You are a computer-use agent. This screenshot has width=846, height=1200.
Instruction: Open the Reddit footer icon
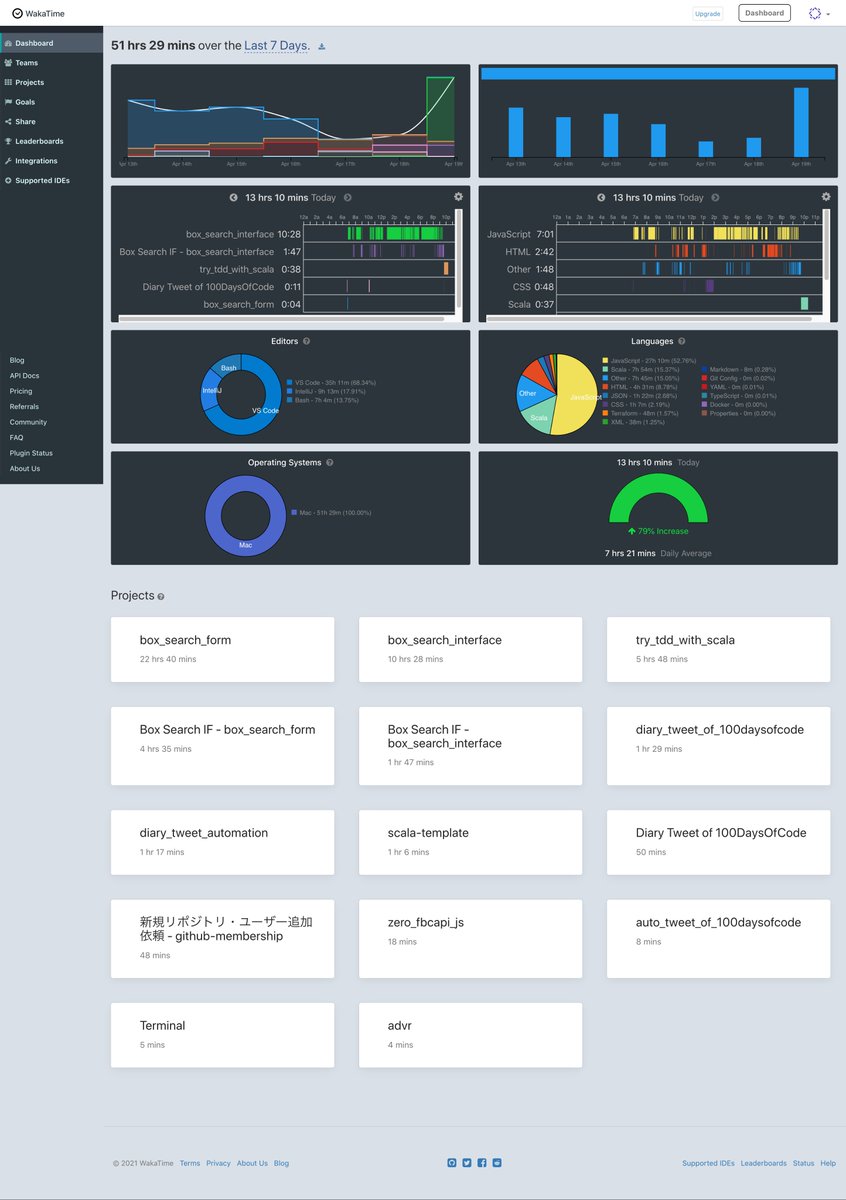click(497, 1163)
